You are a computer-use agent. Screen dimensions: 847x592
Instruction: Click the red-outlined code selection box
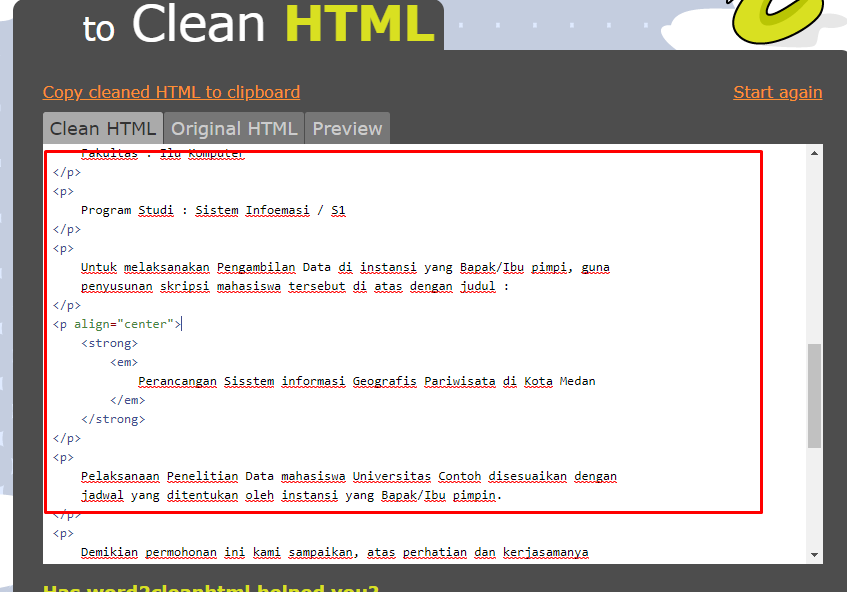pos(404,330)
